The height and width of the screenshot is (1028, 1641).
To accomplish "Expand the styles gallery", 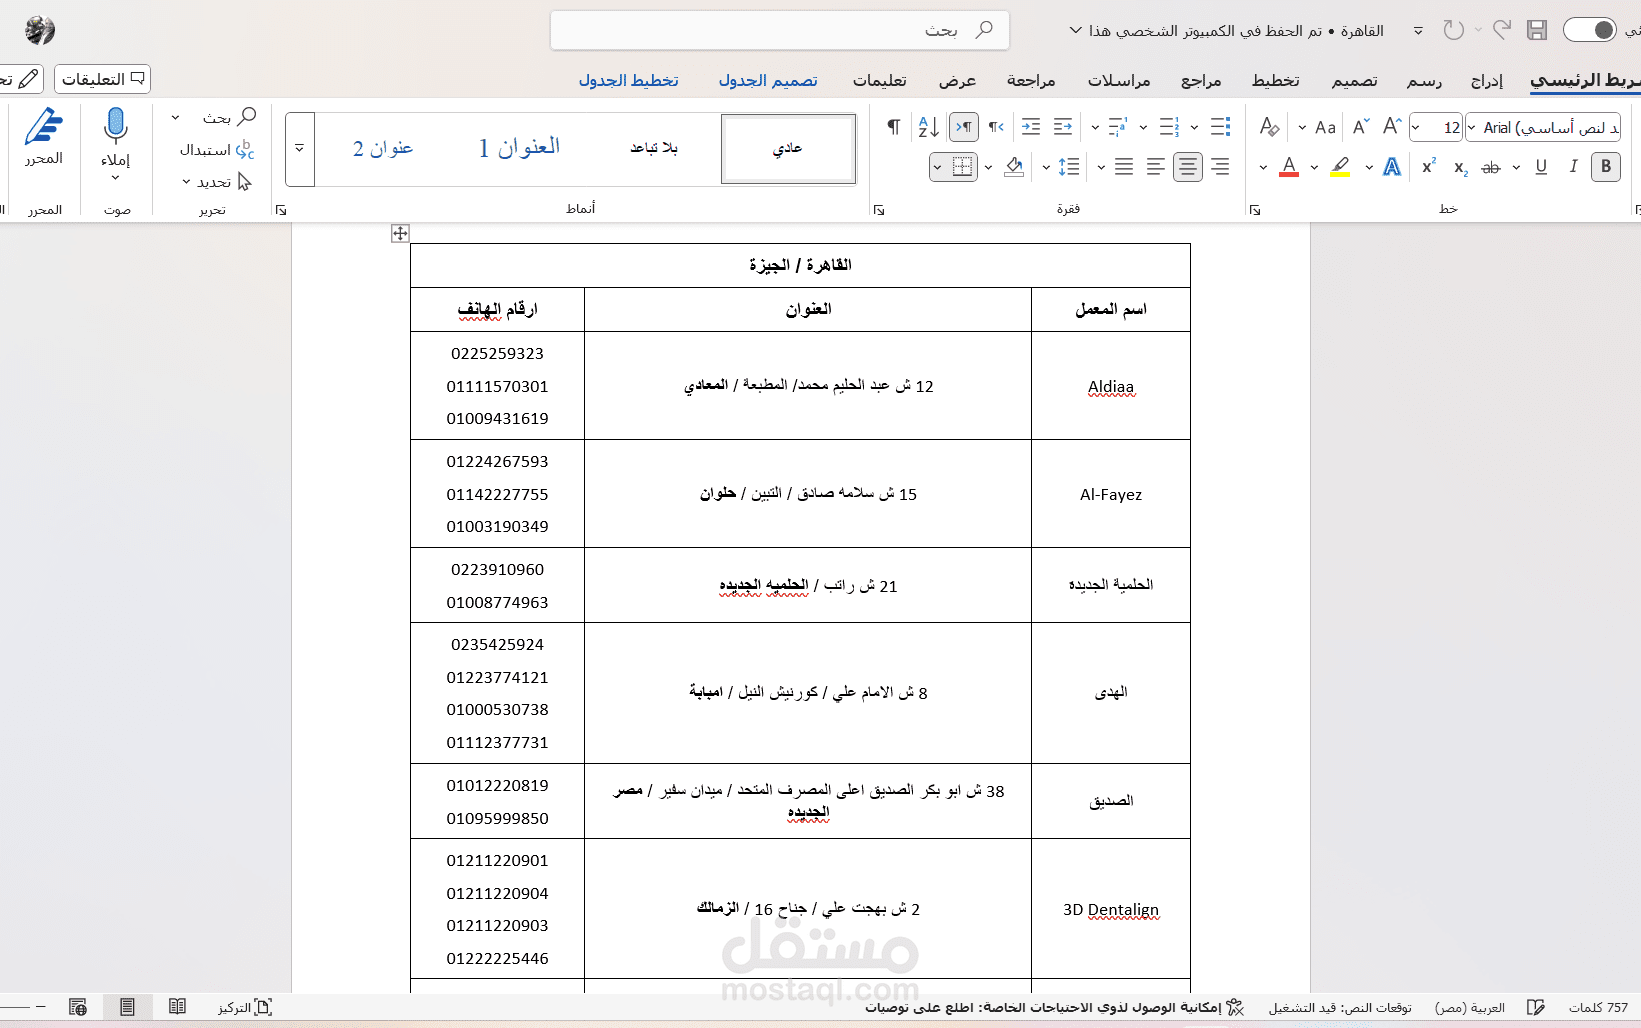I will click(x=299, y=148).
